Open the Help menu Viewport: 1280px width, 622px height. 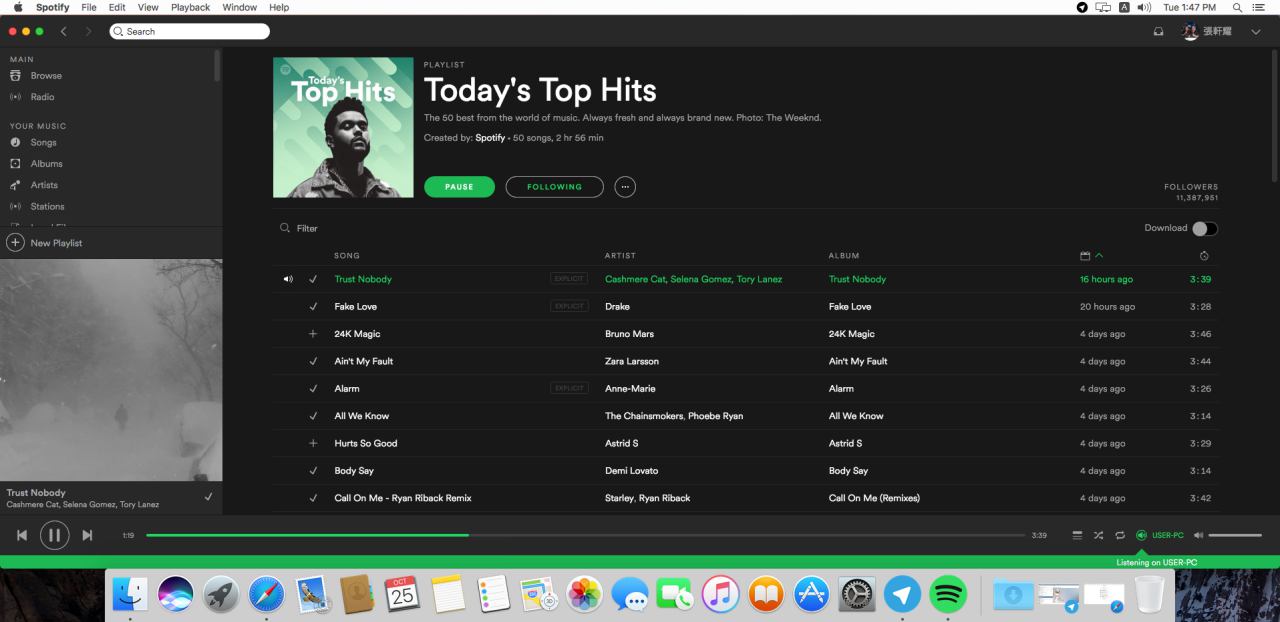coord(279,7)
